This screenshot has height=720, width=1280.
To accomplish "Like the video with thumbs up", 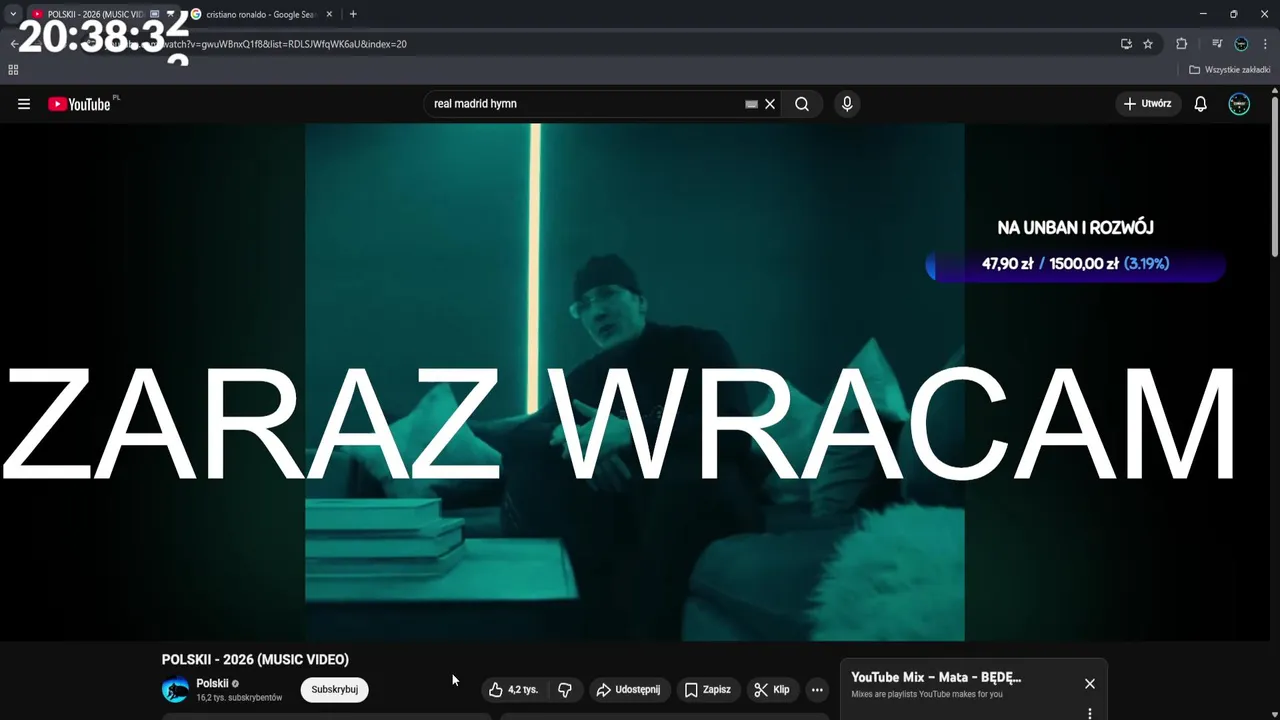I will click(x=513, y=689).
